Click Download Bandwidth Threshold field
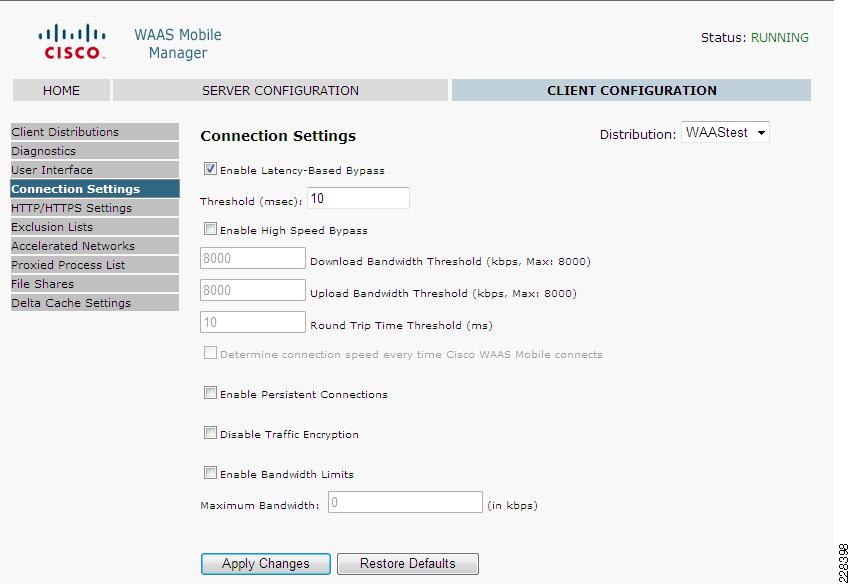 pos(253,258)
